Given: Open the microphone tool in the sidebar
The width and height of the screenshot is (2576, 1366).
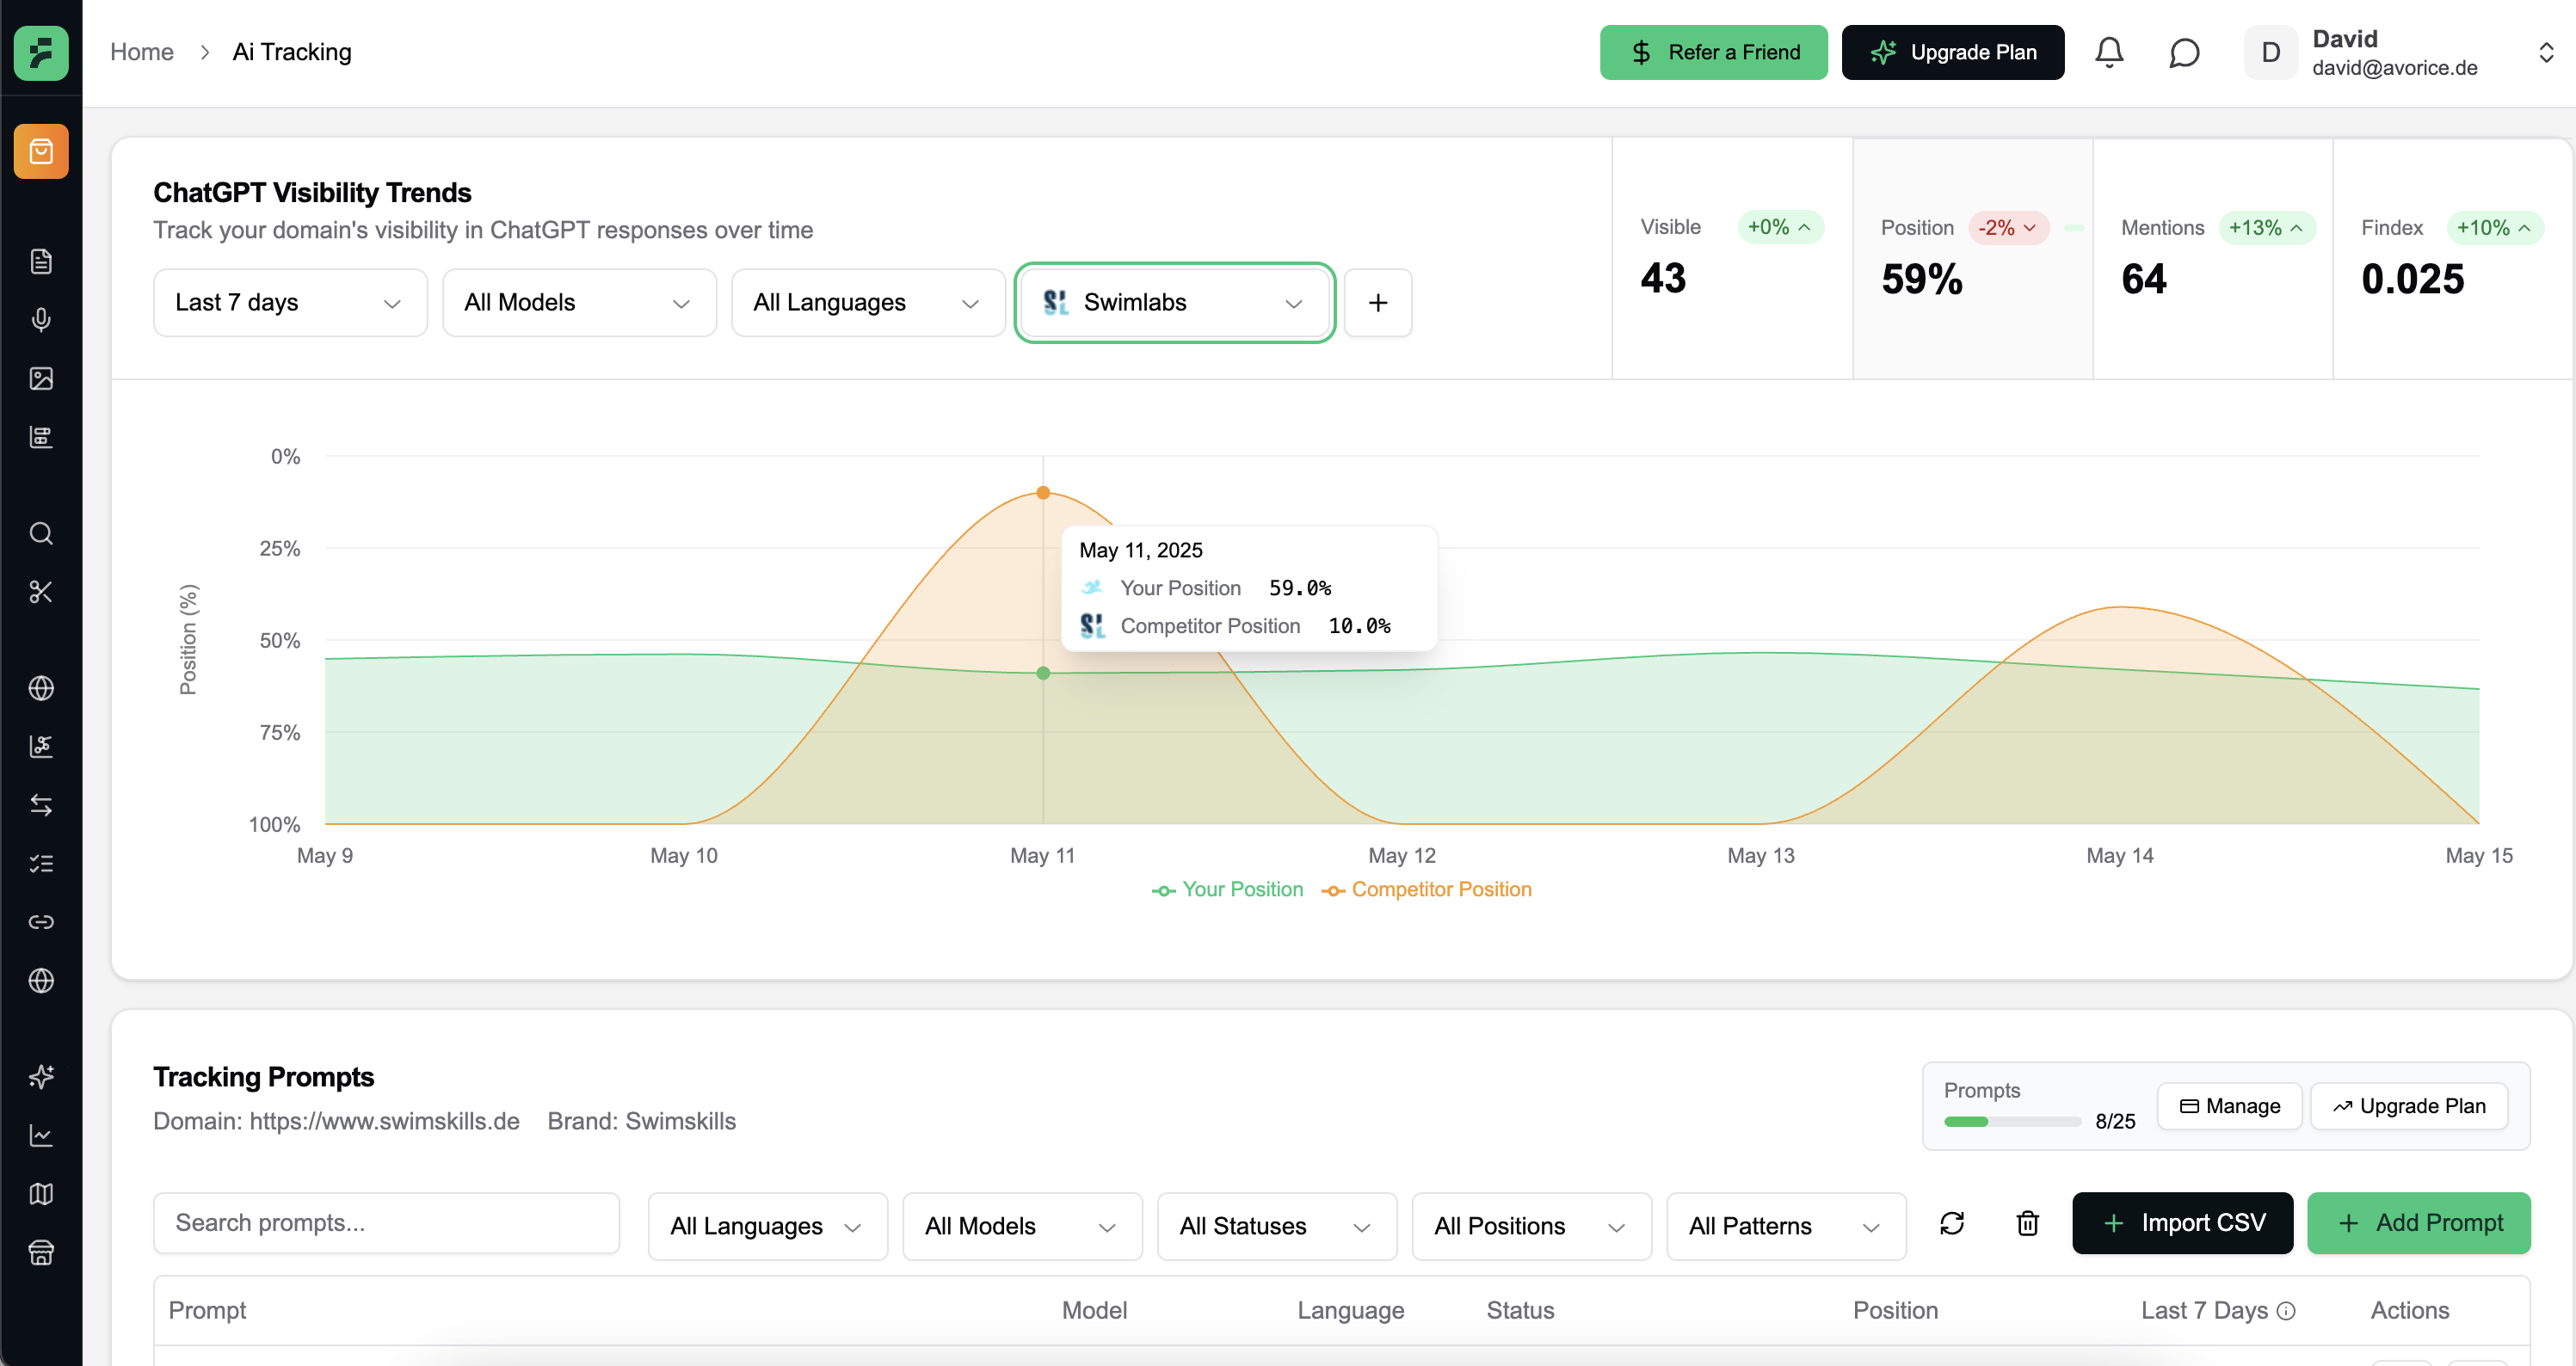Looking at the screenshot, I should tap(41, 320).
